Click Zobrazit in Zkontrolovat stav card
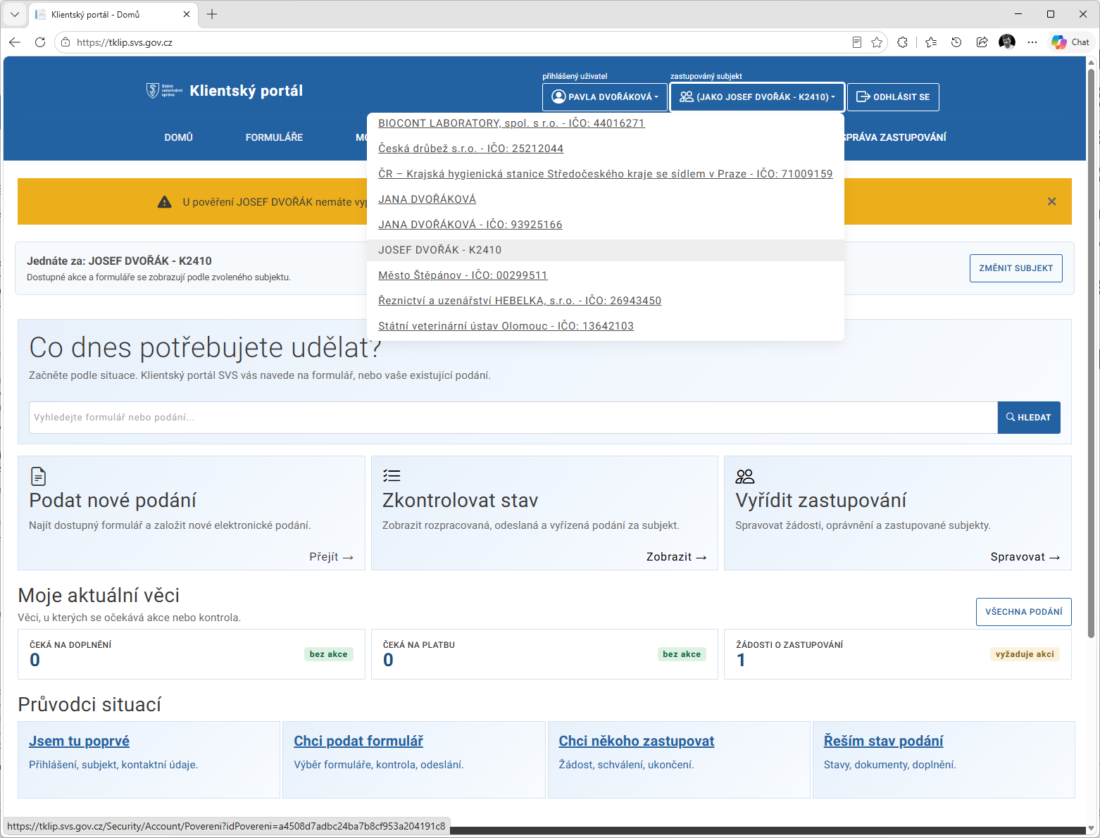Screen dimensions: 1100x838 (676, 557)
